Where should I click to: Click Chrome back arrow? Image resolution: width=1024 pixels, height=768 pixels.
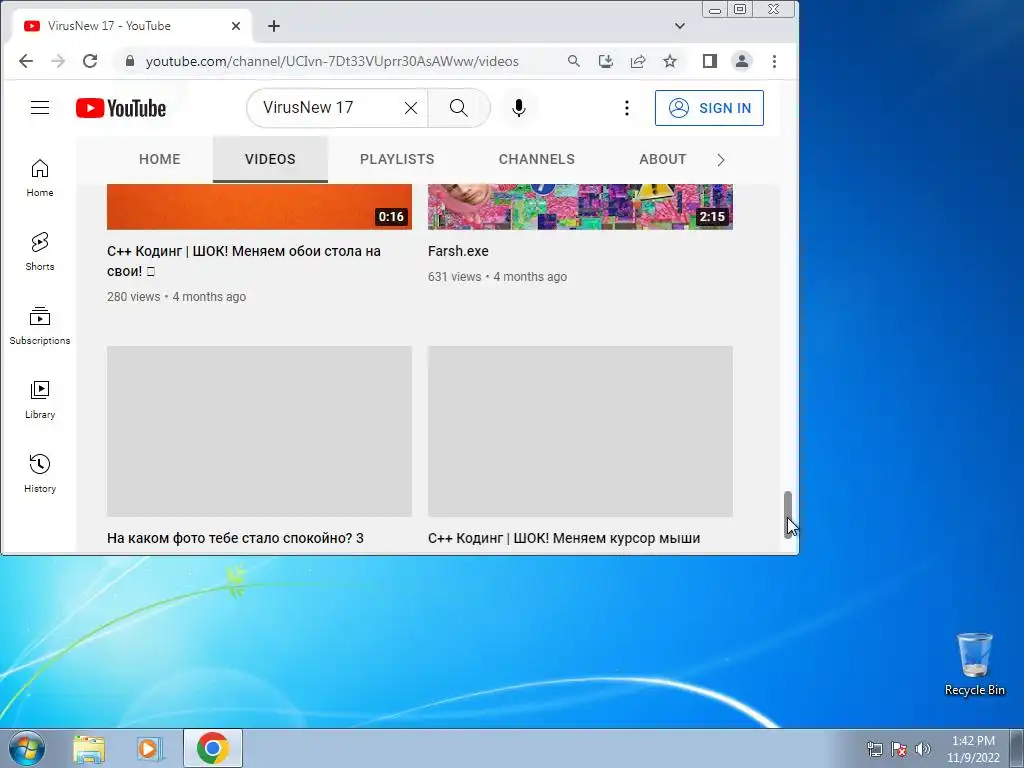point(25,61)
